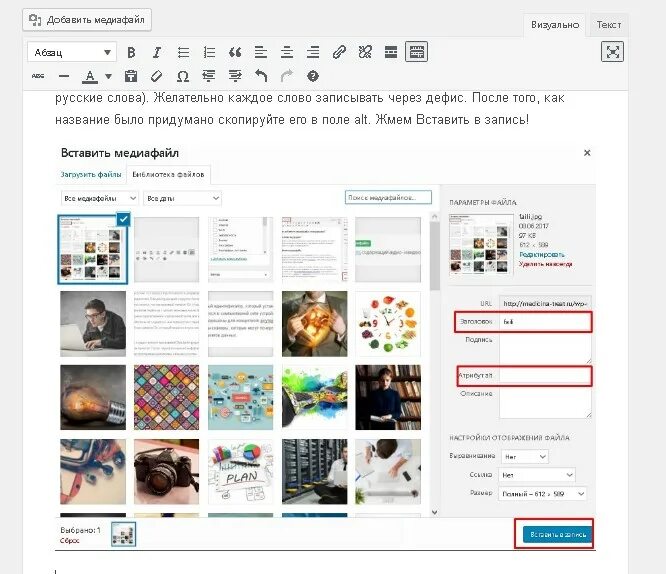Viewport: 666px width, 574px height.
Task: Click the media grid scroll-down arrow
Action: (434, 512)
